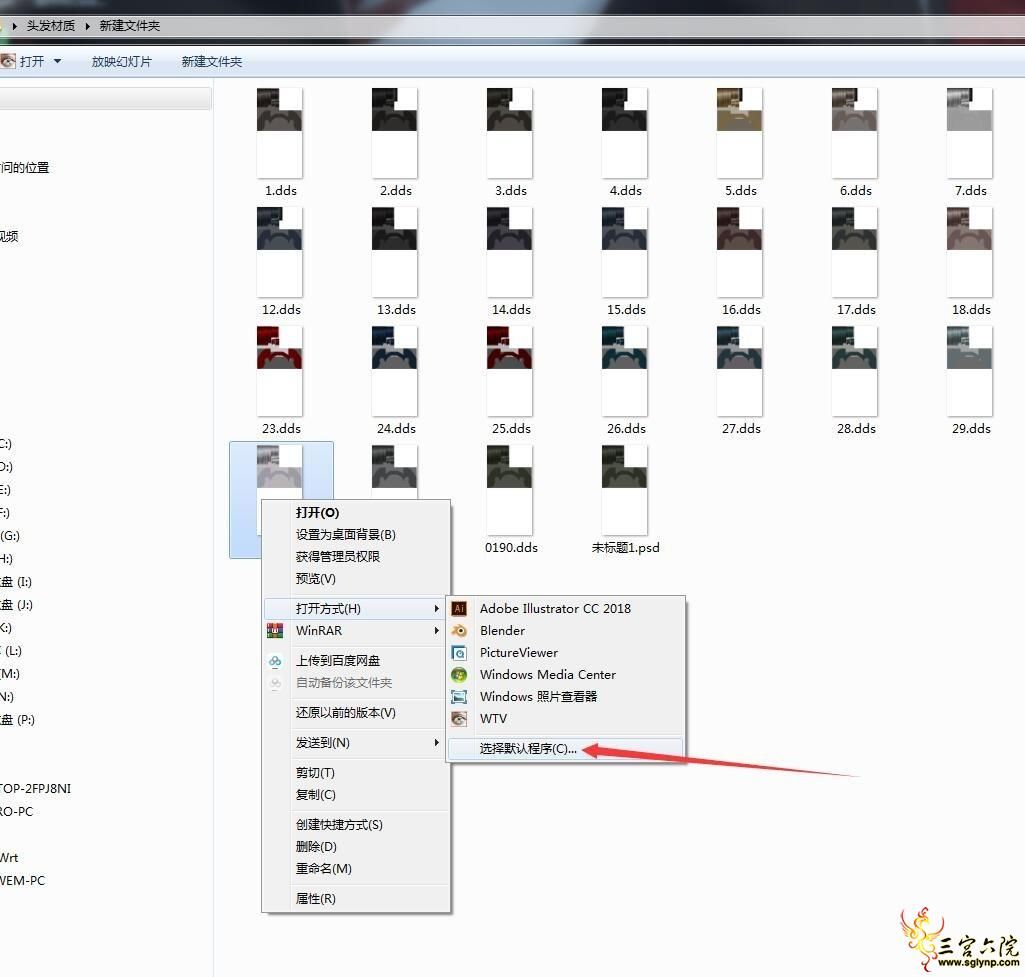Click the breadcrumb arrow before 头发材质
1025x977 pixels.
tap(14, 26)
